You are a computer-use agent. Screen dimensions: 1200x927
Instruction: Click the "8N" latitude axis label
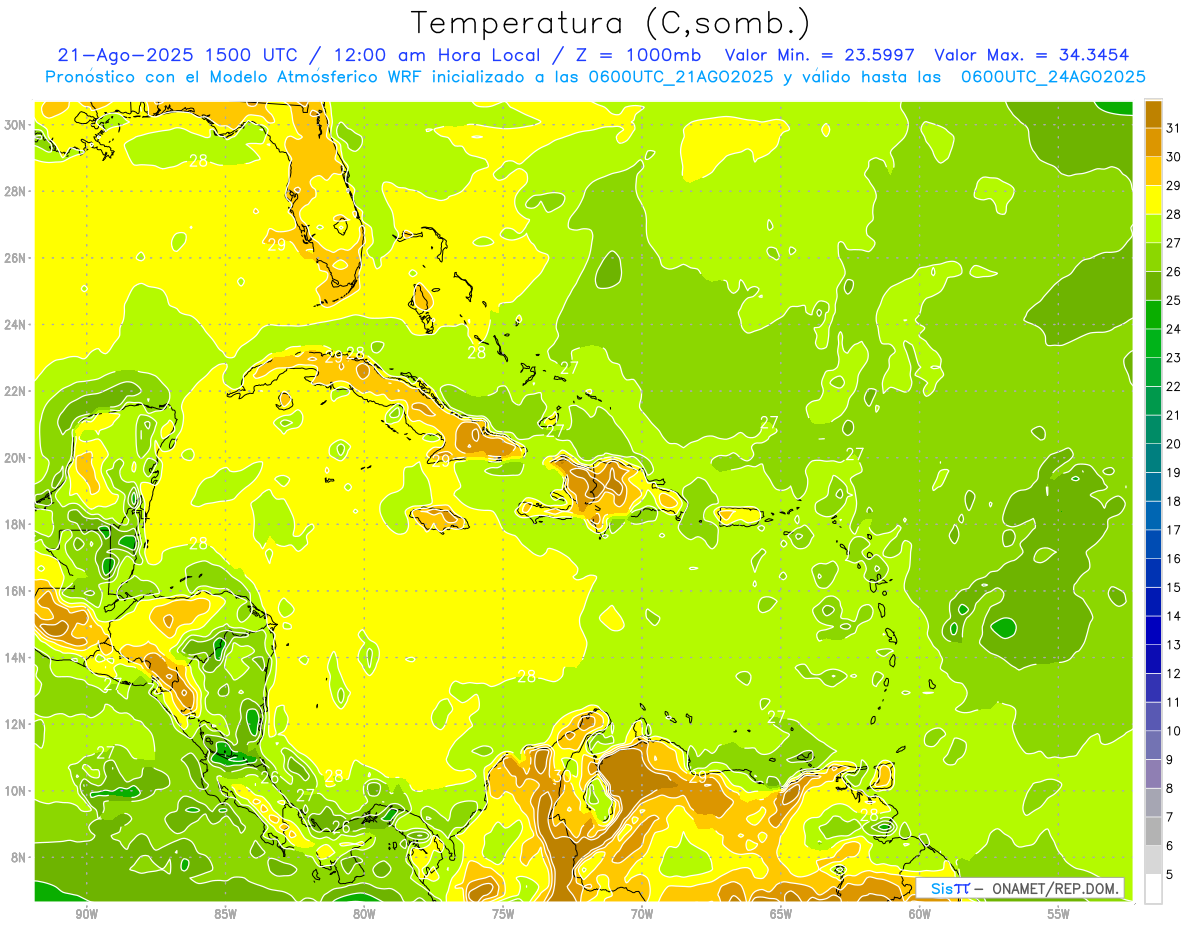(19, 857)
